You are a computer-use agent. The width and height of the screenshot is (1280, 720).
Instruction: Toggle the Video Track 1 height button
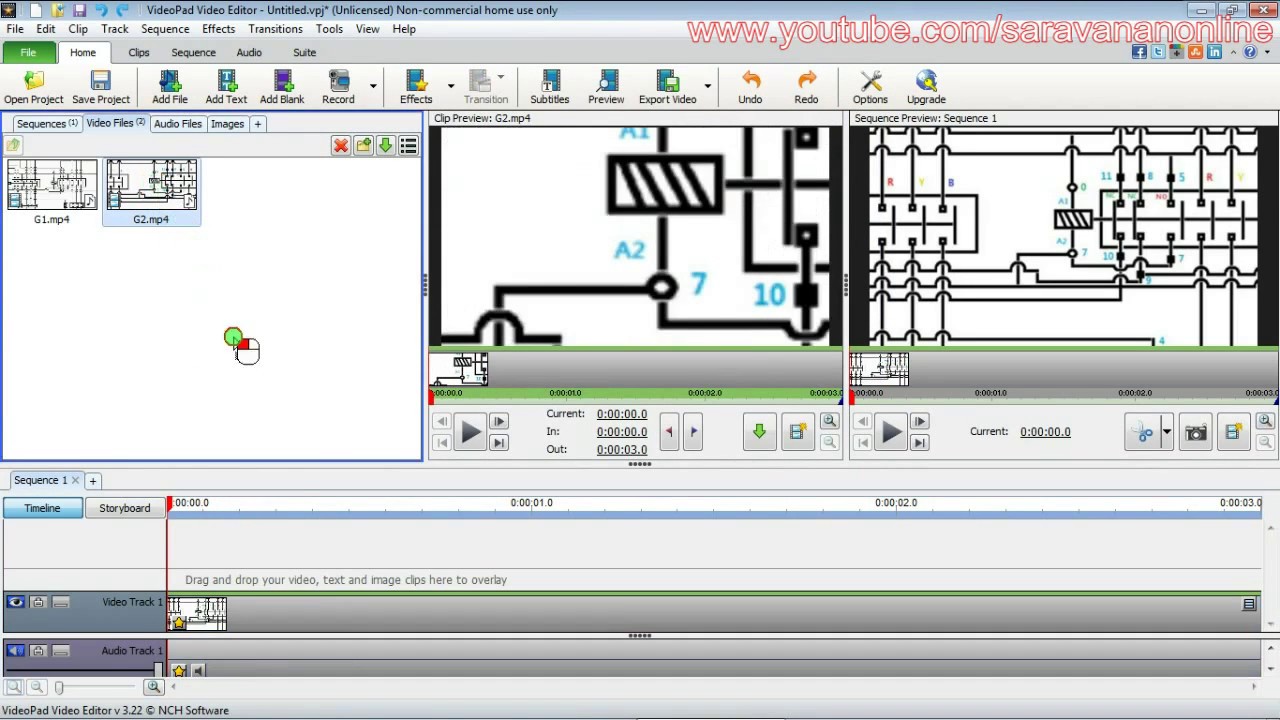click(x=60, y=602)
